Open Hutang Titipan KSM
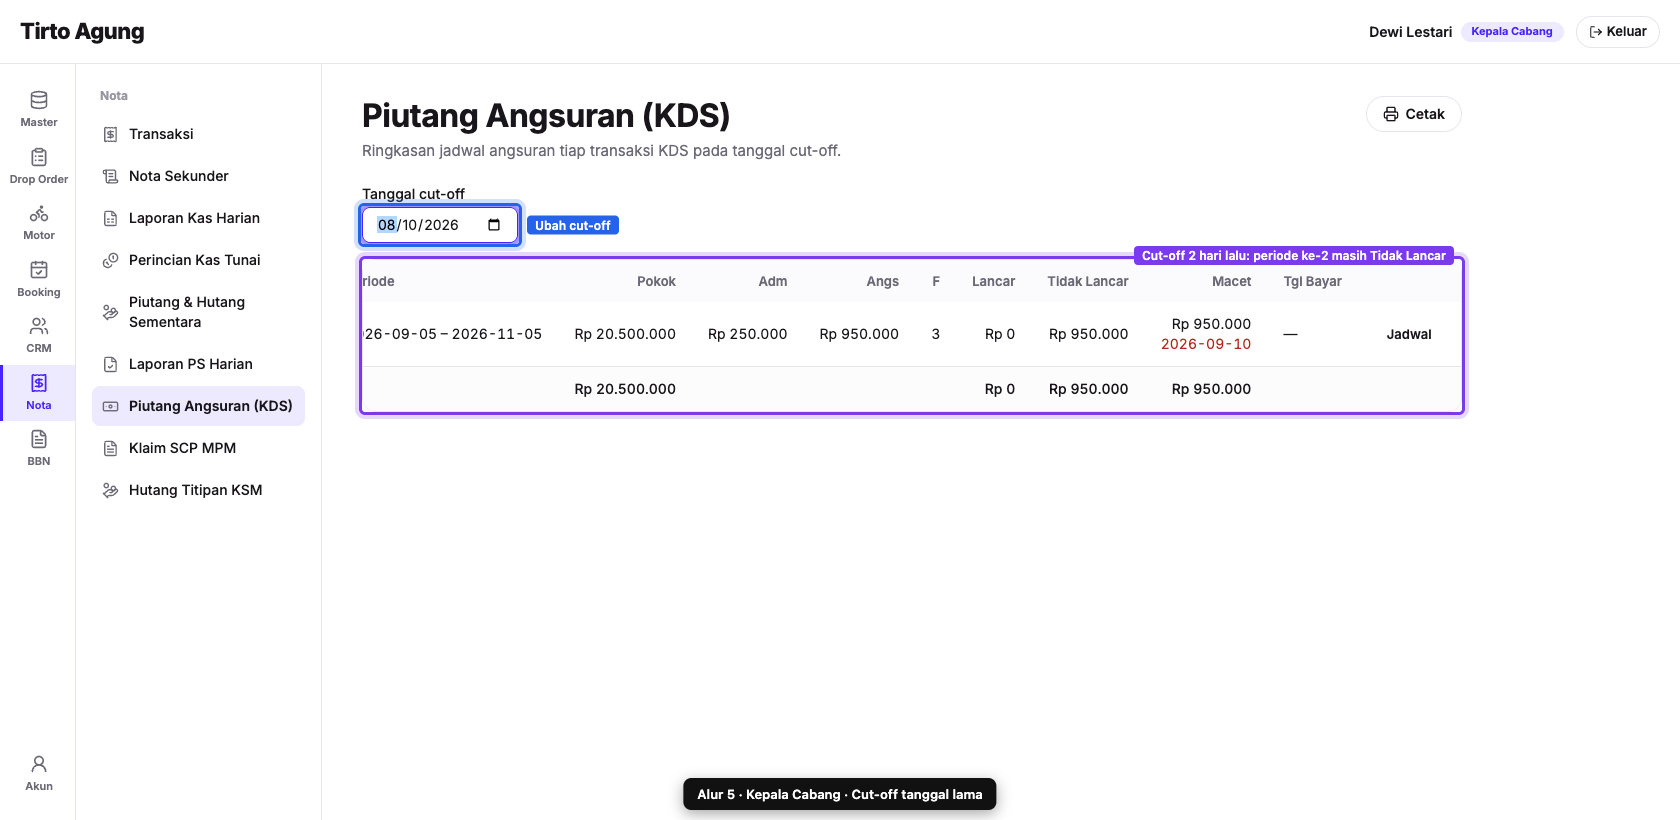This screenshot has height=820, width=1680. [198, 490]
